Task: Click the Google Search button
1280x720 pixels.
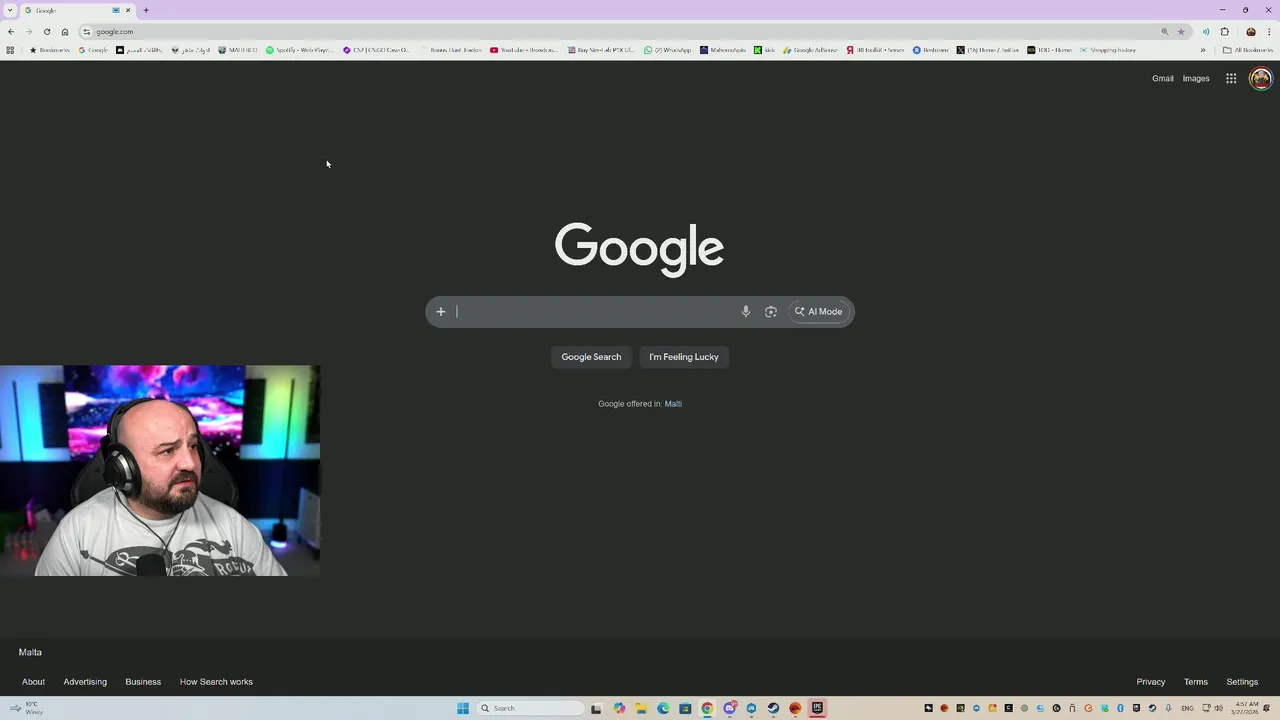Action: [x=591, y=357]
